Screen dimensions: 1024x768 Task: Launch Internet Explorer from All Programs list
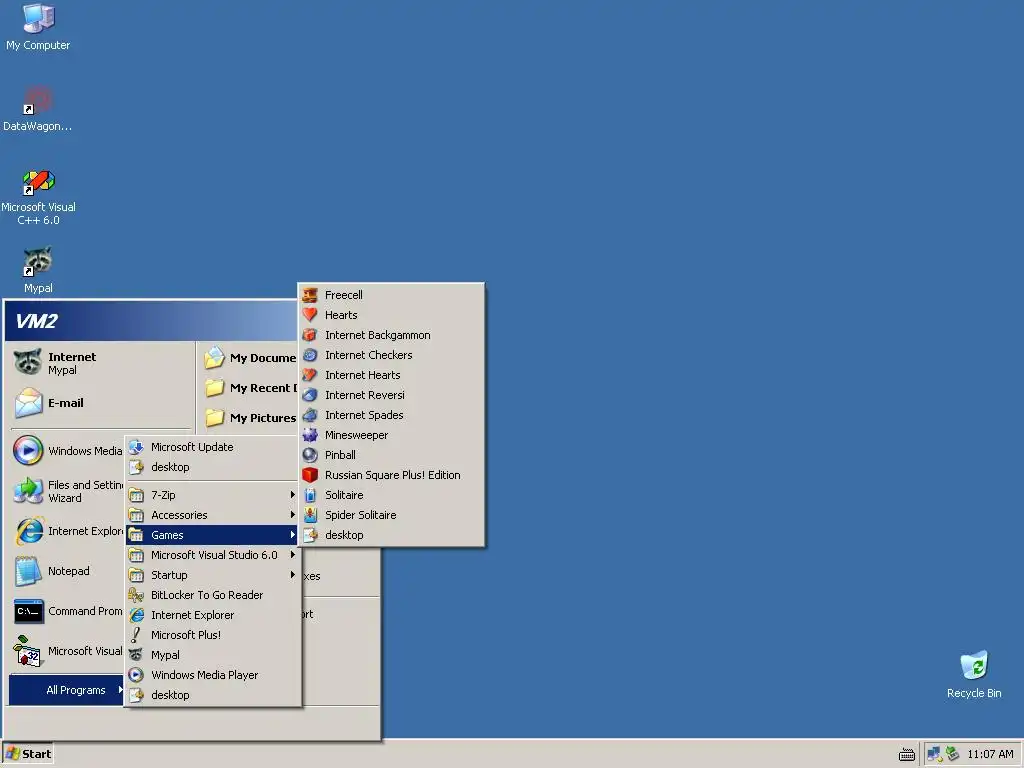tap(213, 615)
